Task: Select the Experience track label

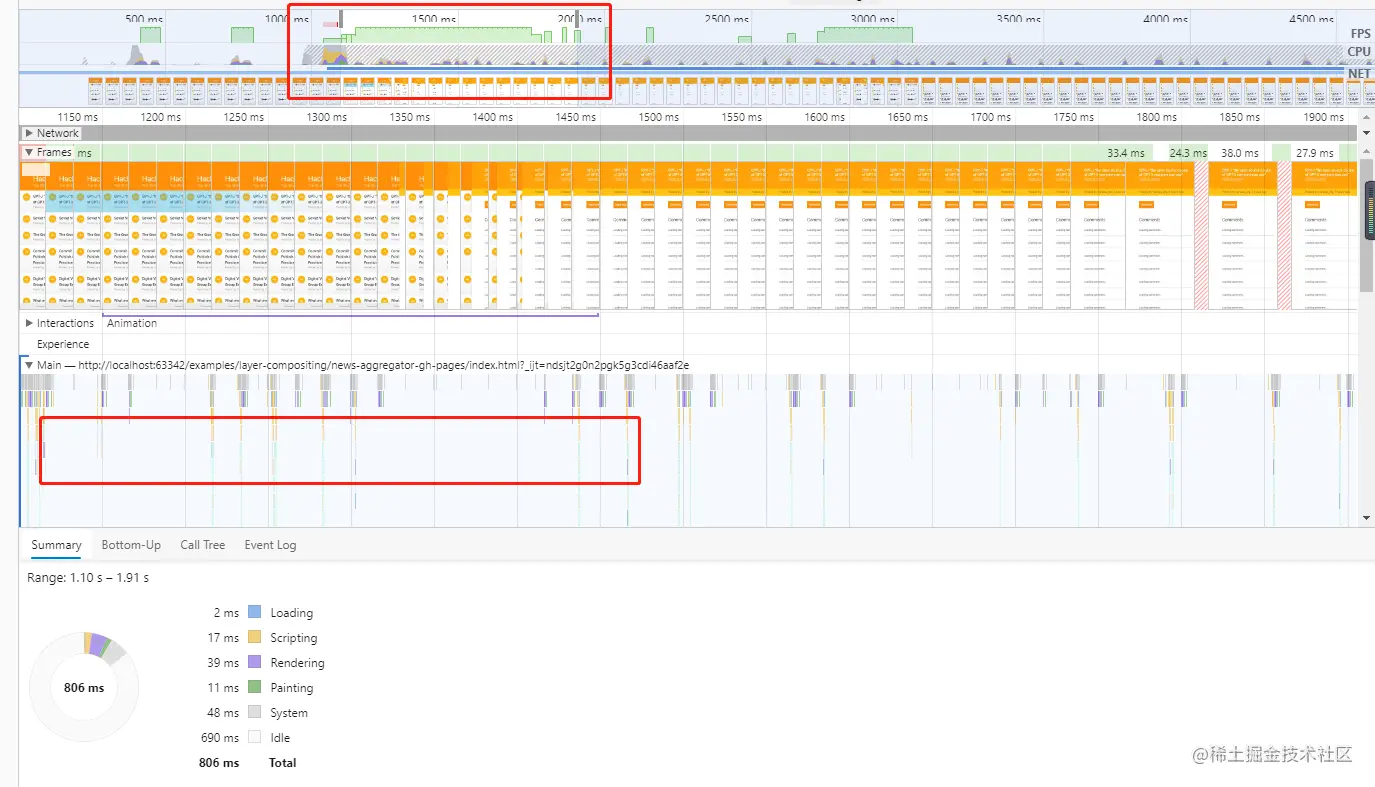Action: [63, 344]
